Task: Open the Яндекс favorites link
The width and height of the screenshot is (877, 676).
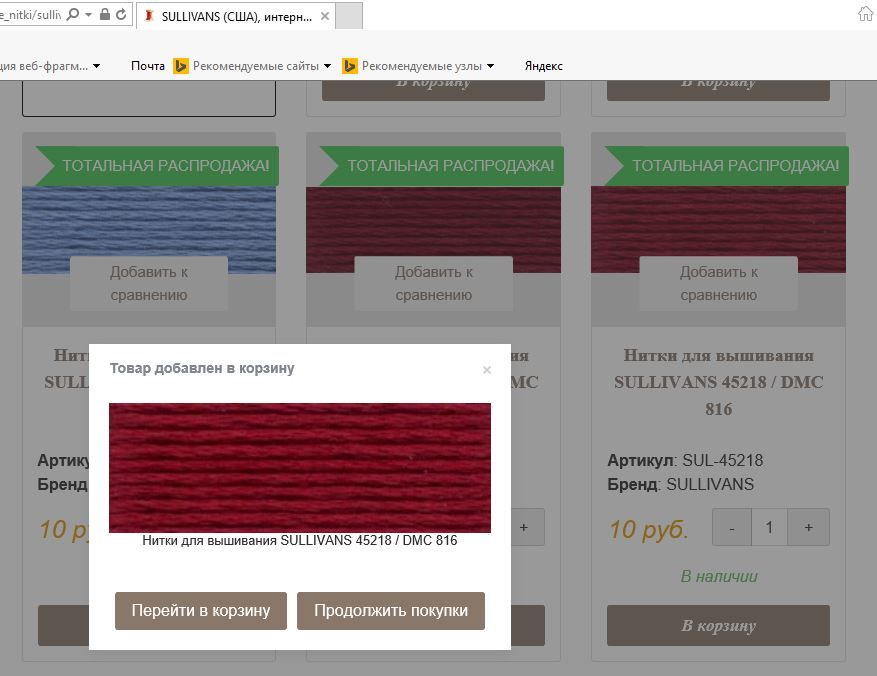Action: [543, 66]
